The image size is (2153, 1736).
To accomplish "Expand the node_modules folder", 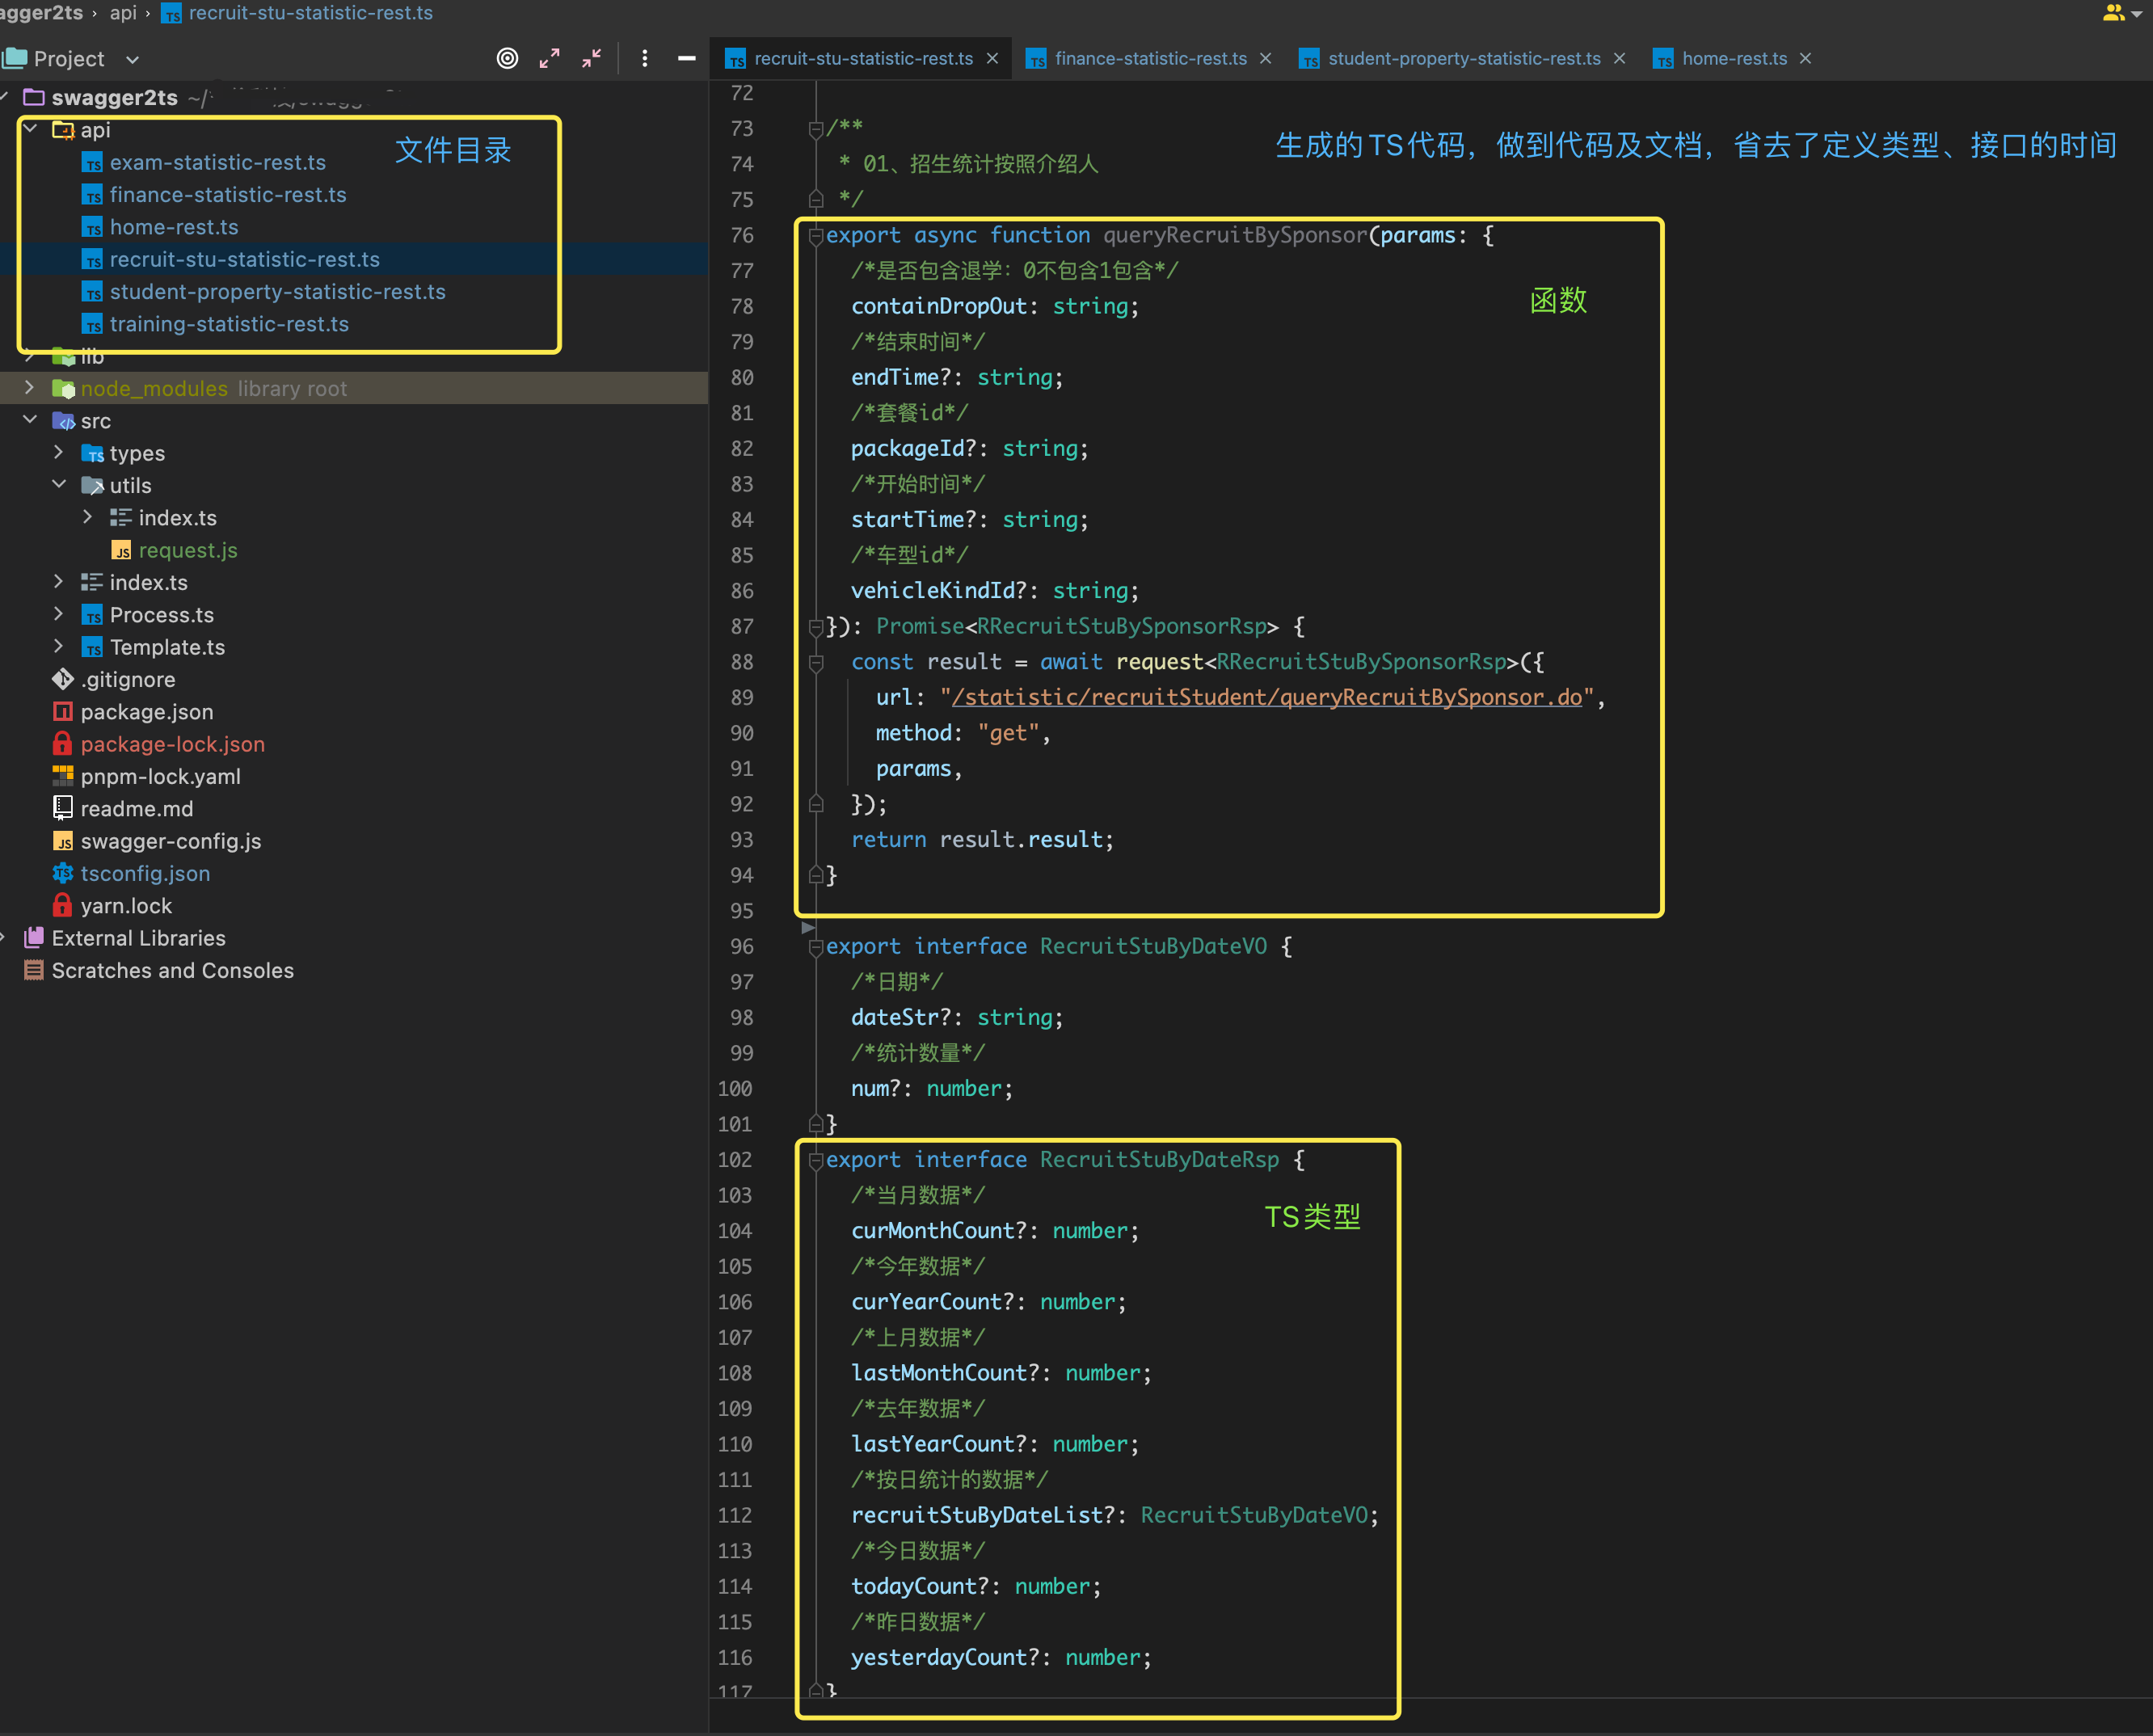I will tap(29, 388).
